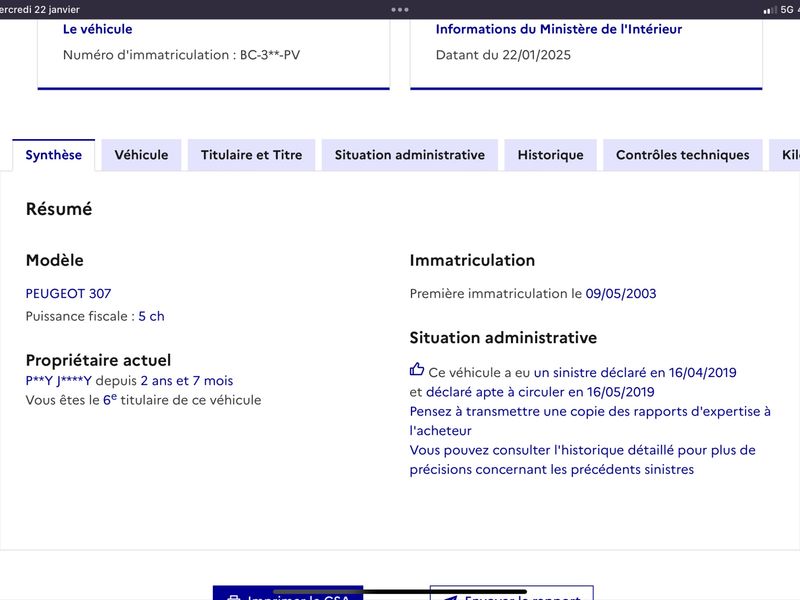Open the Titulaire et Titre tab

coord(252,155)
